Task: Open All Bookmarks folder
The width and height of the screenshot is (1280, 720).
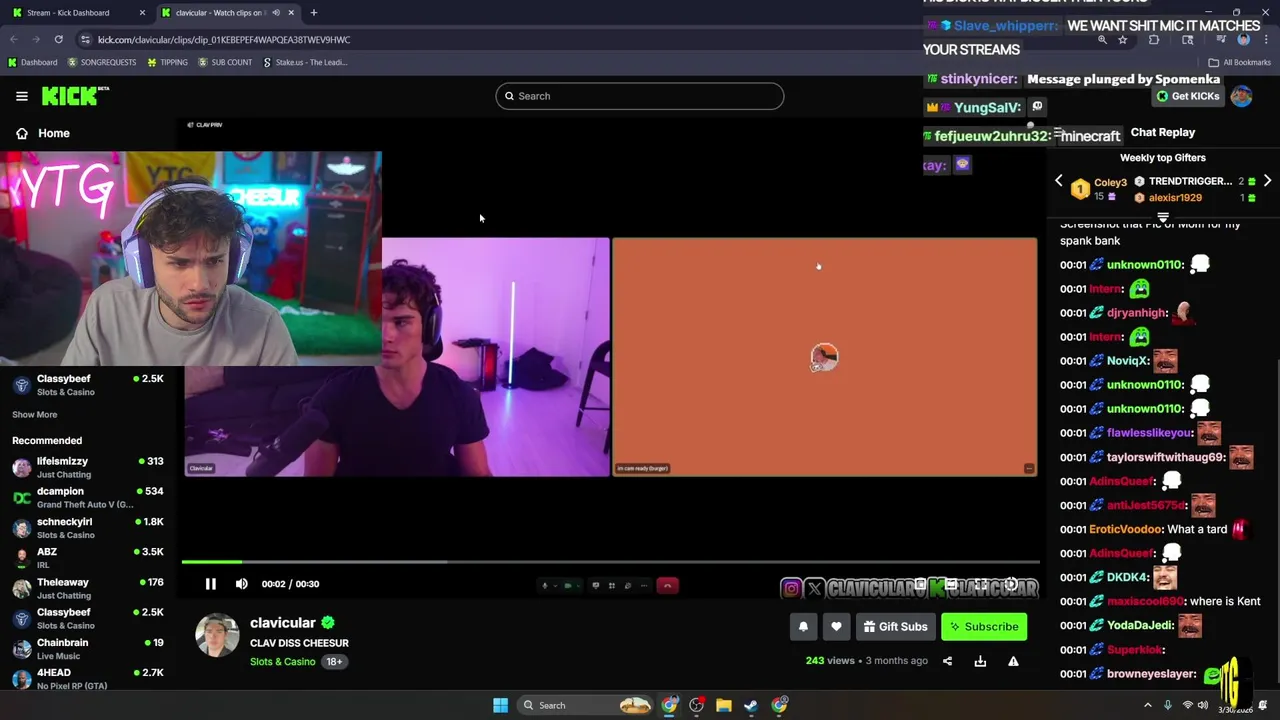Action: pos(1240,62)
